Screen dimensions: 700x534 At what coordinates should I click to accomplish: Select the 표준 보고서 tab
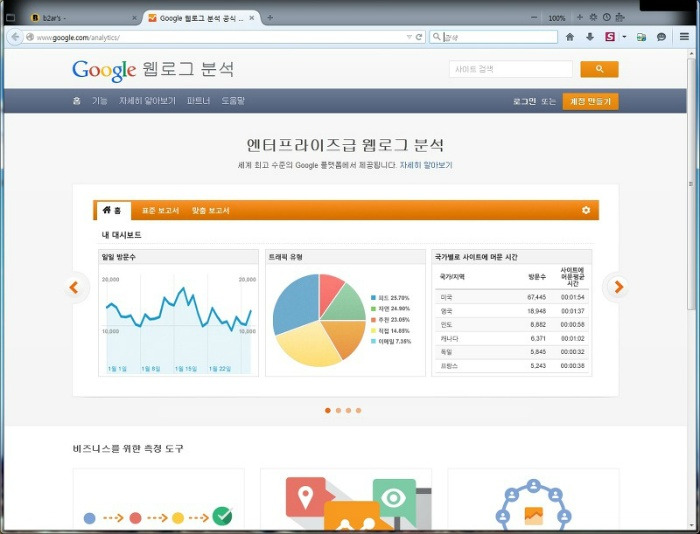160,210
